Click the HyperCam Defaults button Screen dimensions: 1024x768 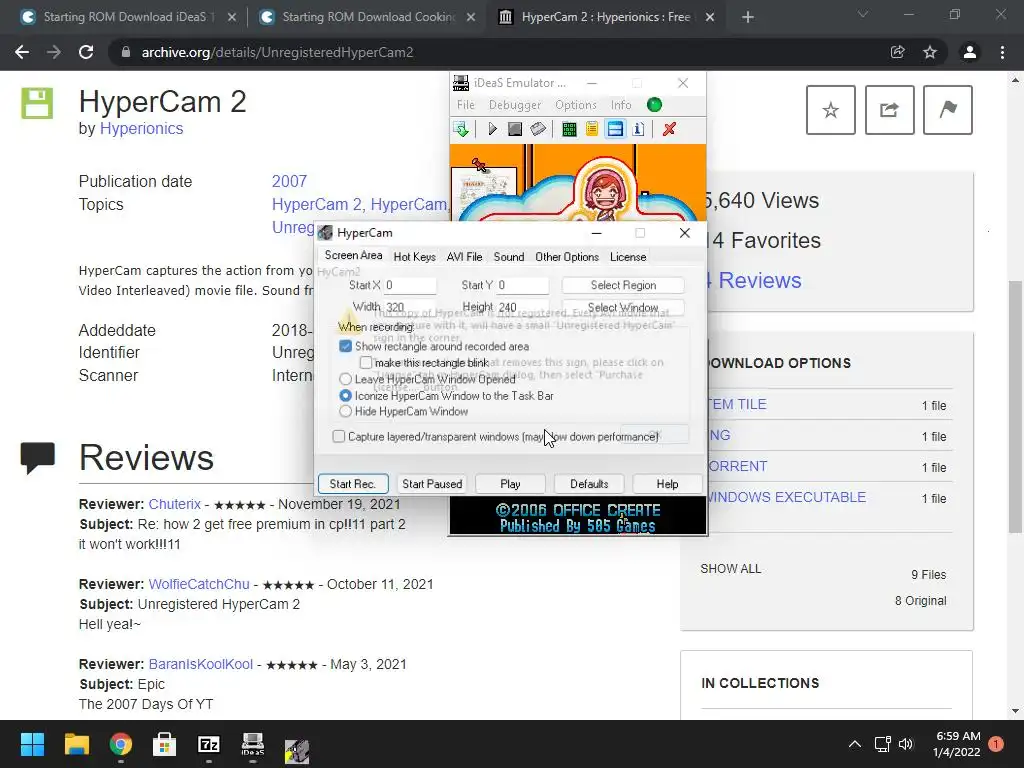coord(589,484)
